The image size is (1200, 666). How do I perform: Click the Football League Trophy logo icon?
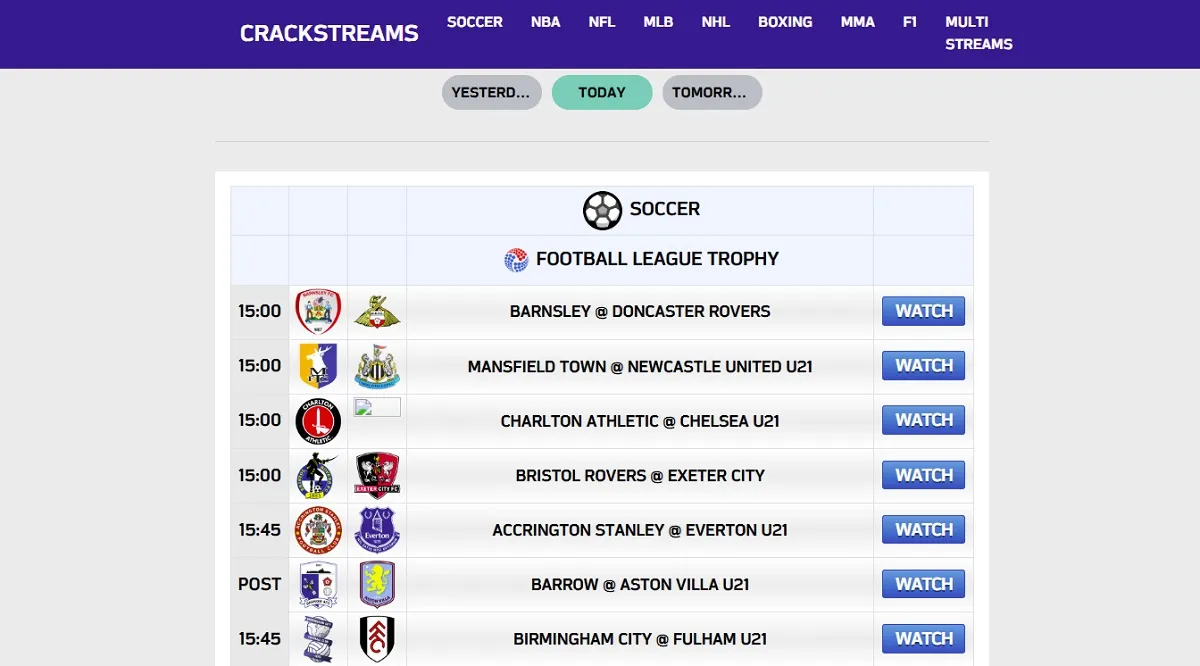click(x=516, y=260)
